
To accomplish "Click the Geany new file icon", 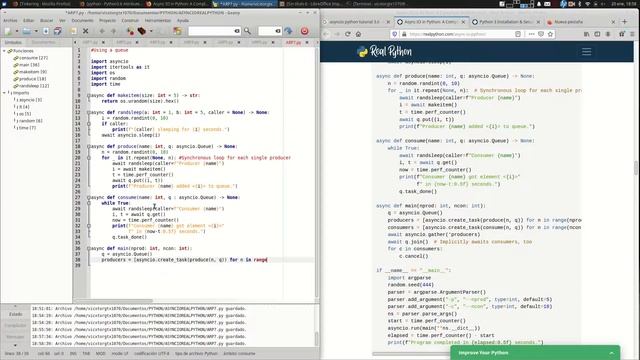I will tap(8, 31).
